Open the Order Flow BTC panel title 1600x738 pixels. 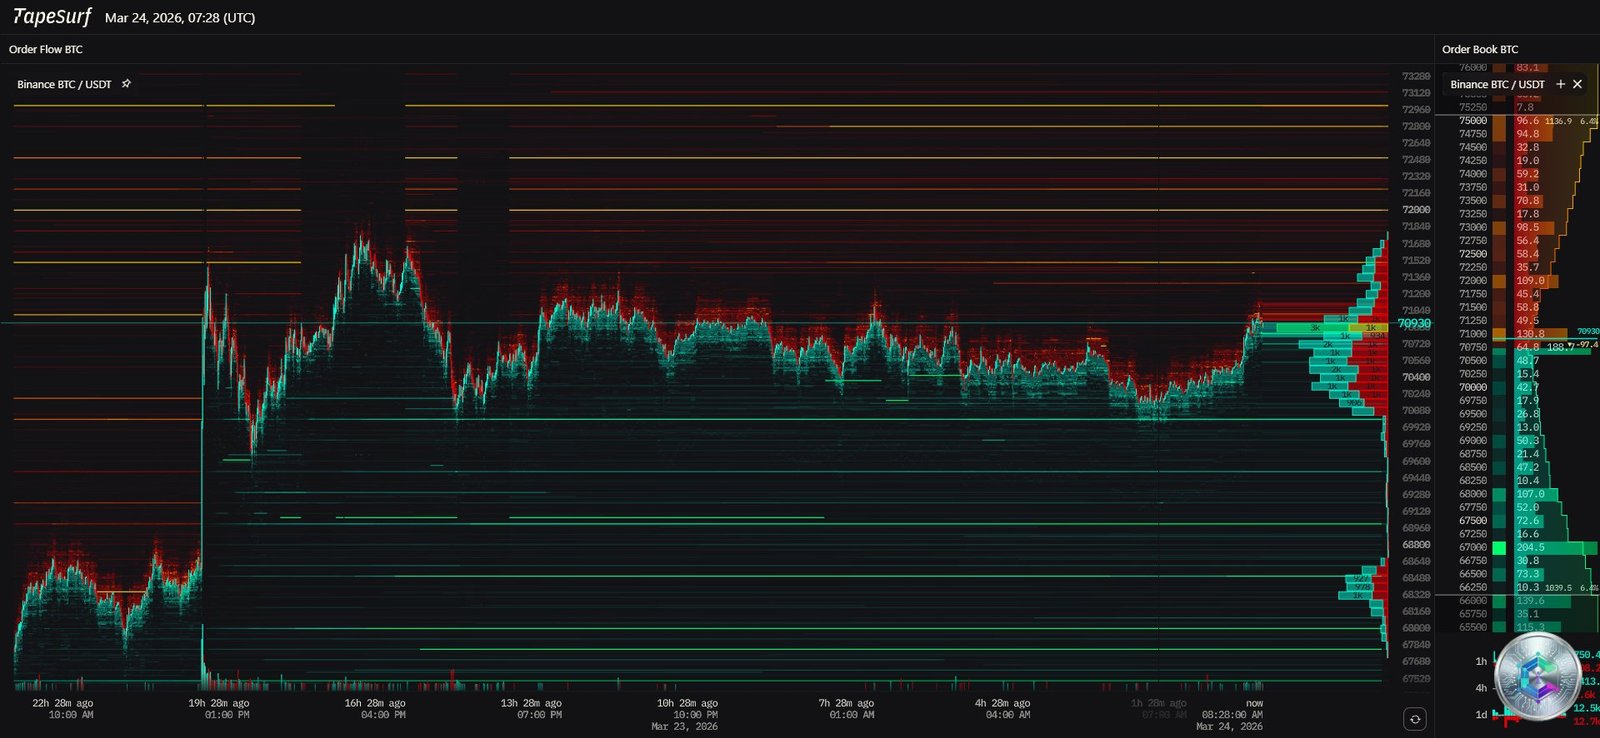[x=46, y=49]
